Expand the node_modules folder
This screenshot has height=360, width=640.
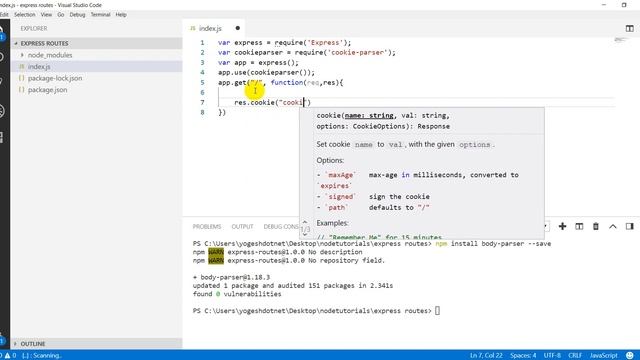point(96,55)
